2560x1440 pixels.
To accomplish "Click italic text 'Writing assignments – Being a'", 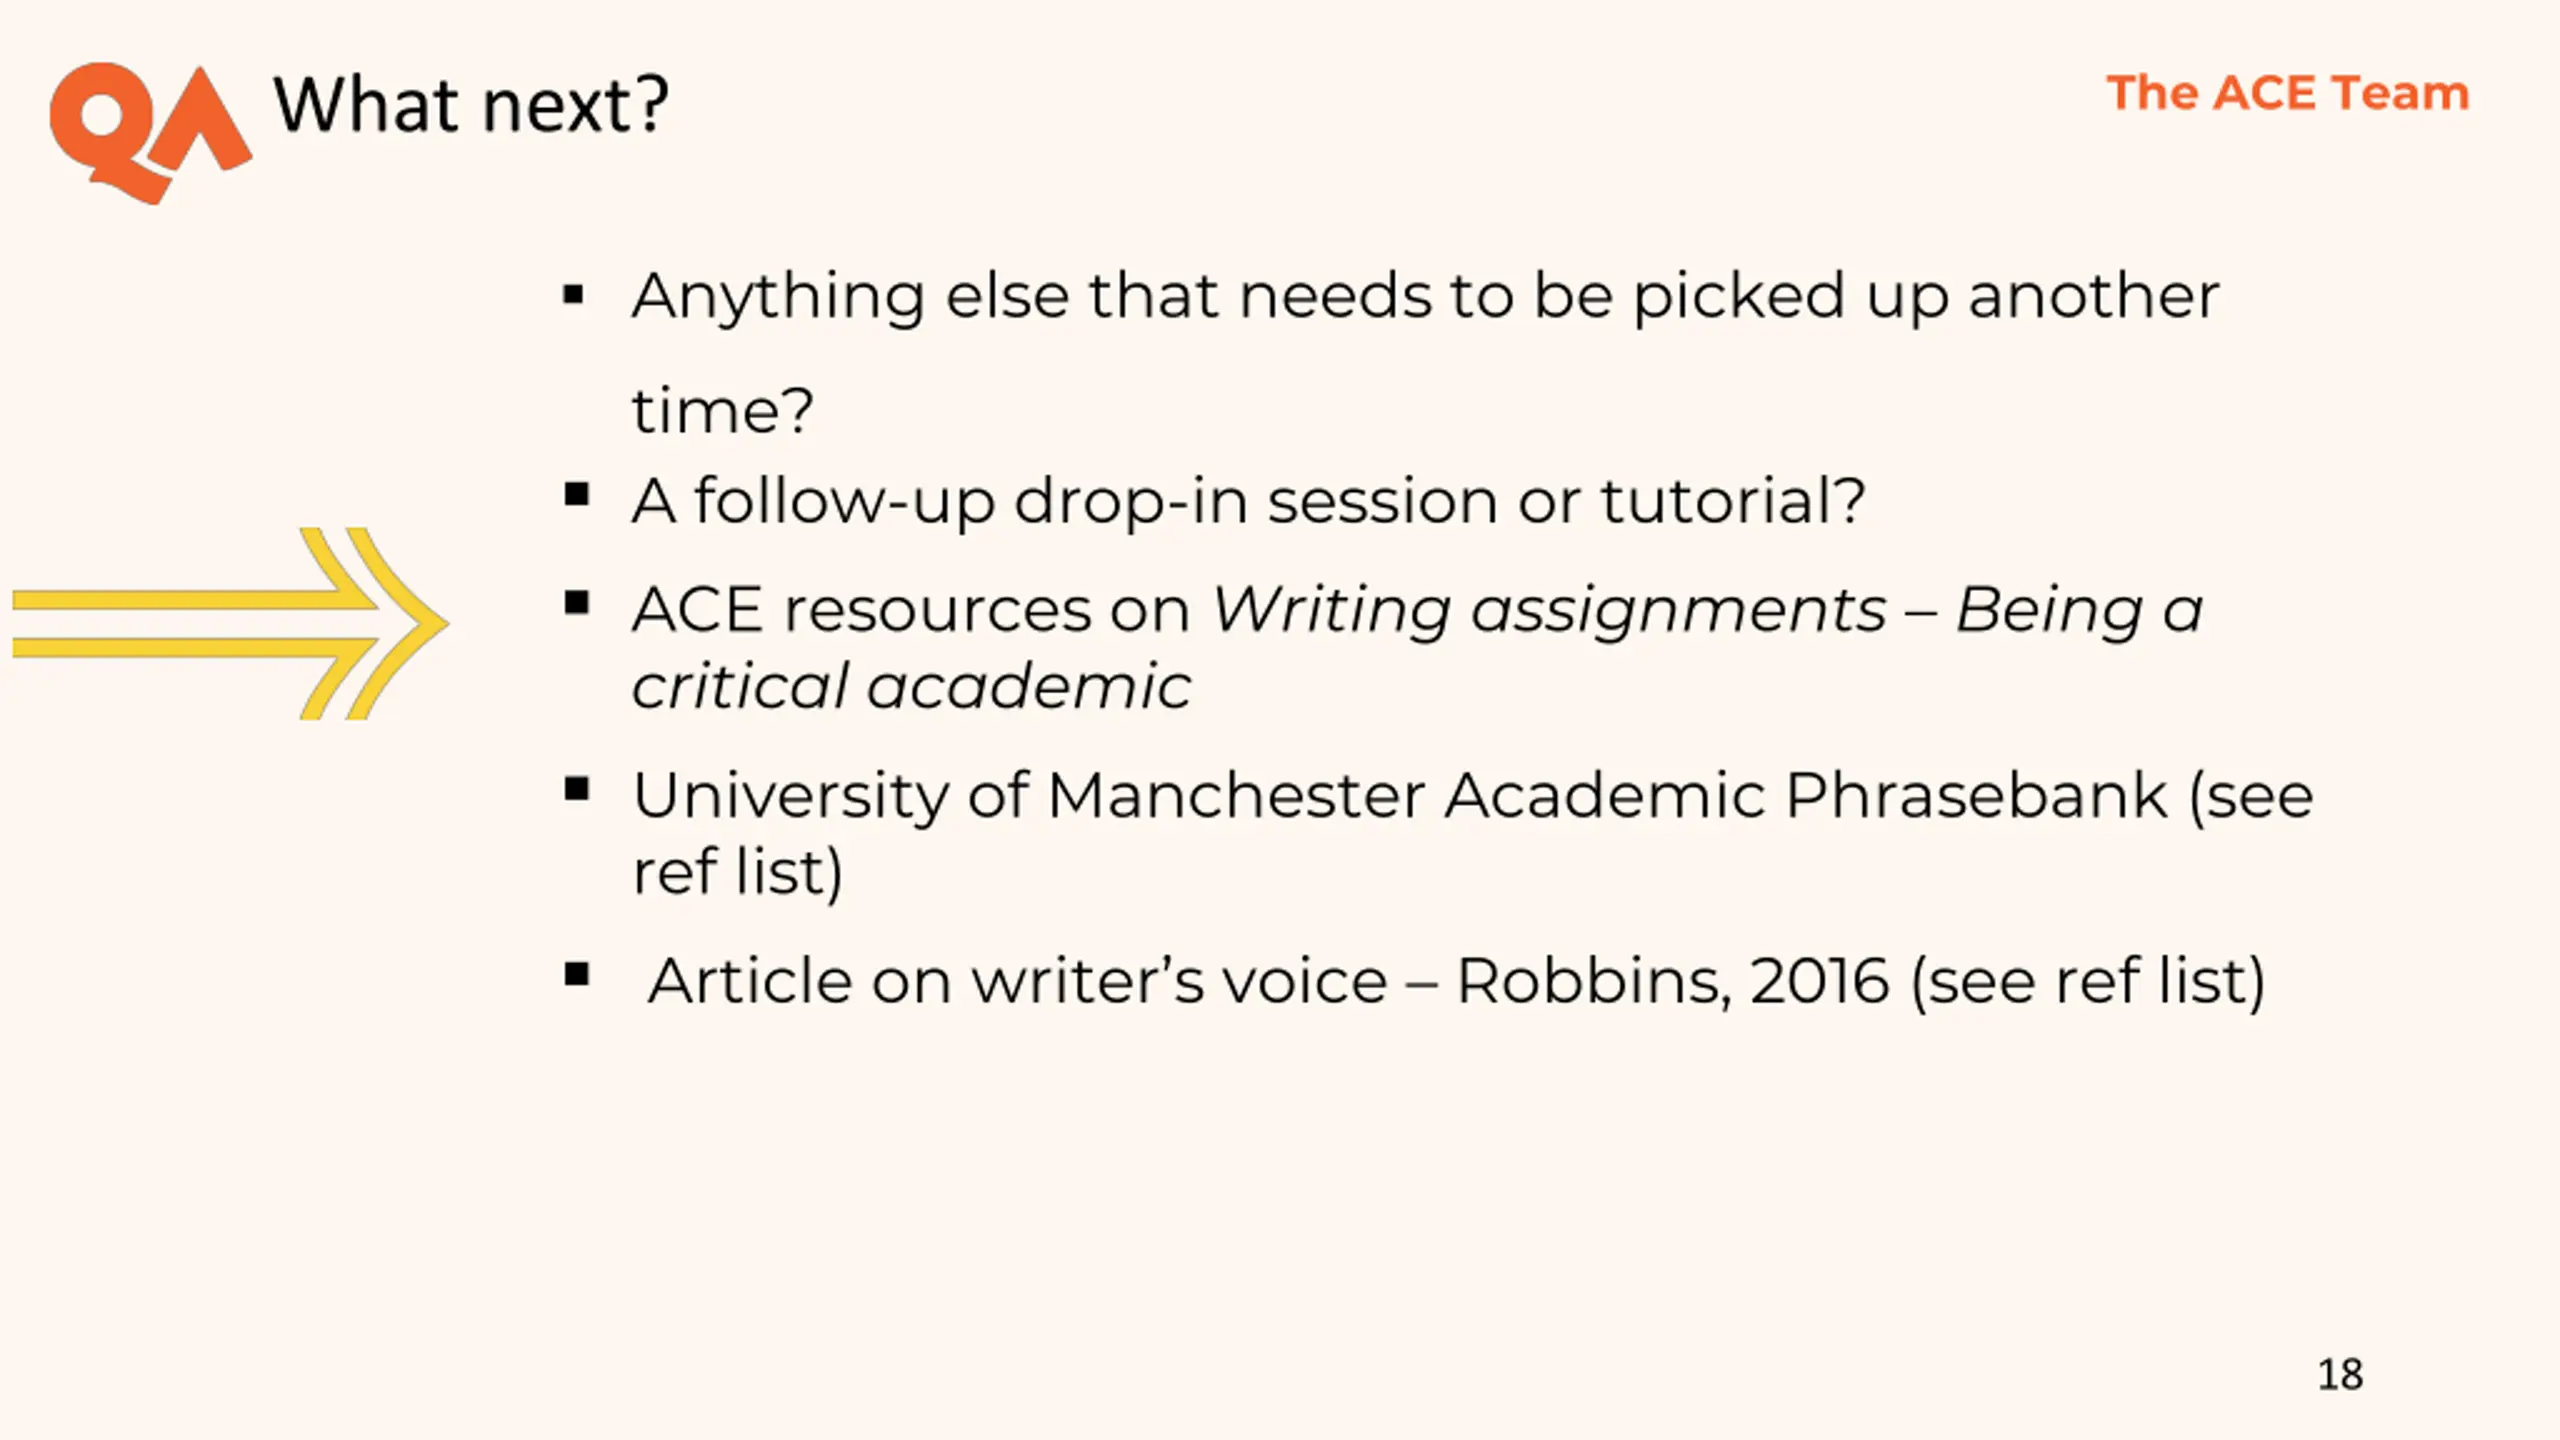I will (1708, 610).
